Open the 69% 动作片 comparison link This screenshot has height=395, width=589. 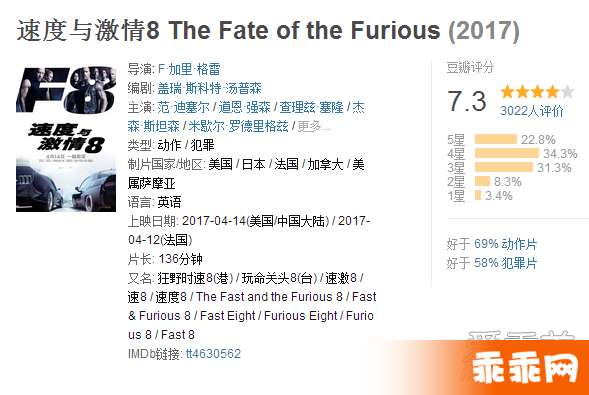[506, 244]
